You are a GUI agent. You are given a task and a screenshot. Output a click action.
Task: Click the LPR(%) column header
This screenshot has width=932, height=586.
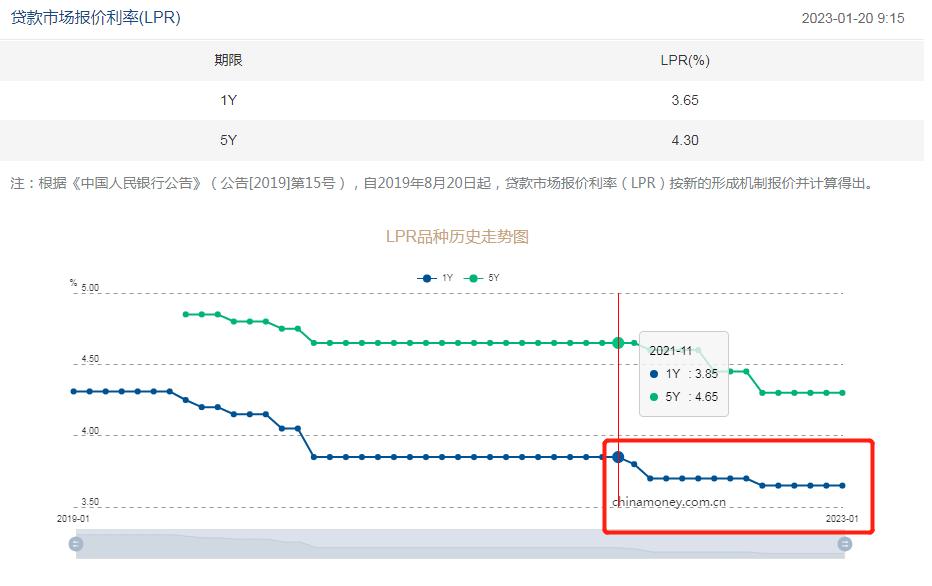pyautogui.click(x=683, y=59)
